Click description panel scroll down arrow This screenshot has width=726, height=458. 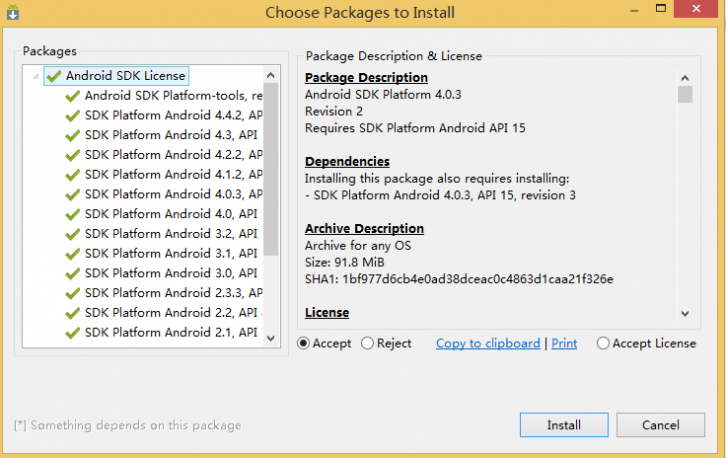(685, 314)
